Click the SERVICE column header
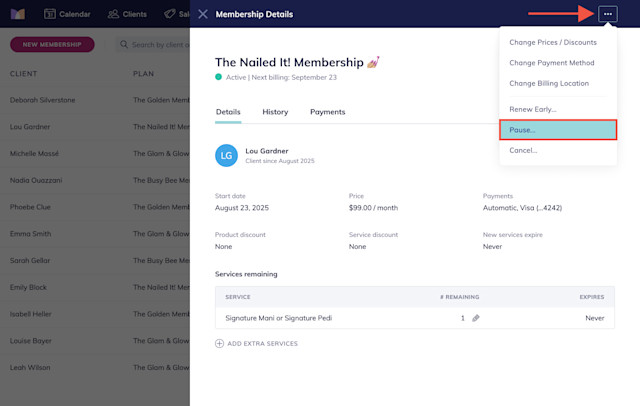The height and width of the screenshot is (406, 640). tap(238, 297)
